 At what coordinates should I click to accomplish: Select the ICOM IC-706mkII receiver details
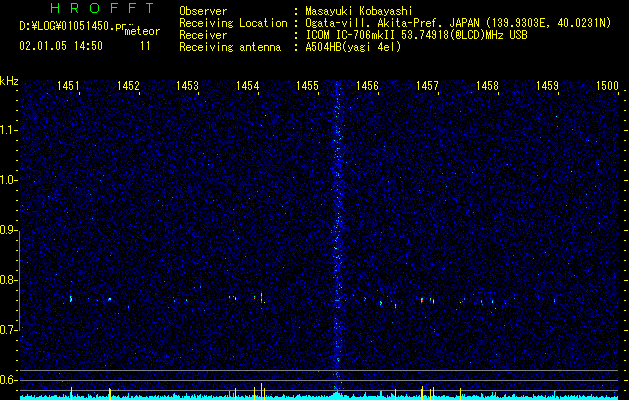416,35
